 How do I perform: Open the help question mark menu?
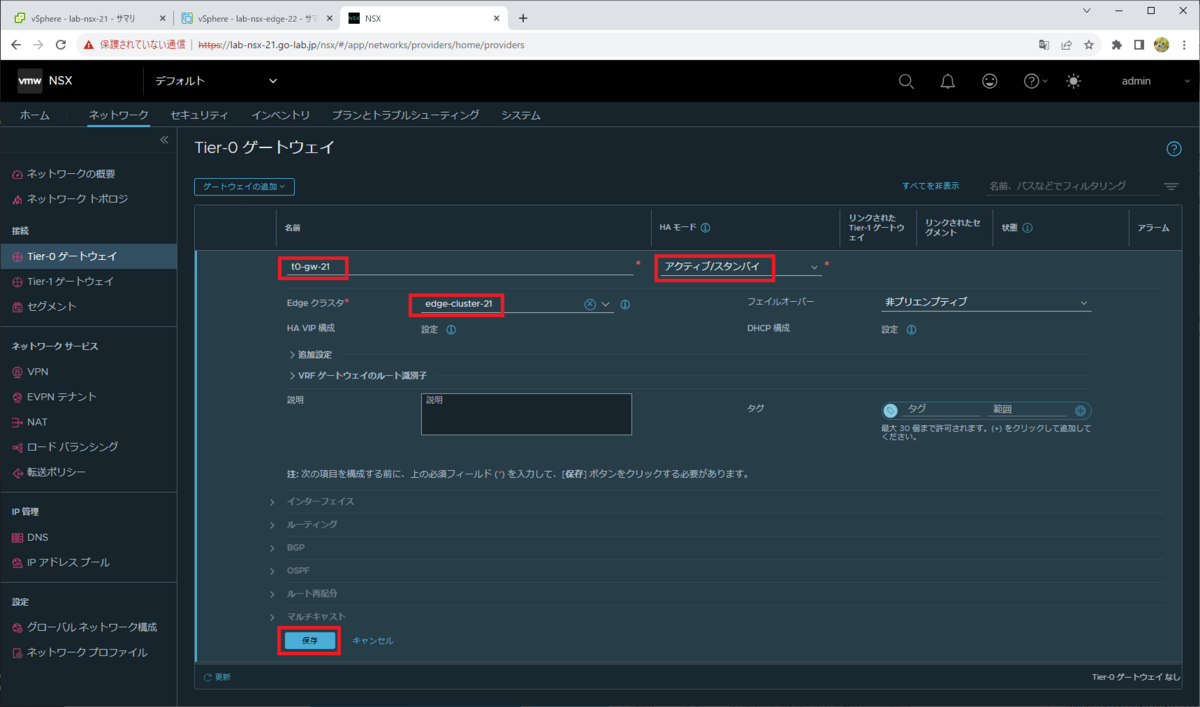coord(1035,81)
